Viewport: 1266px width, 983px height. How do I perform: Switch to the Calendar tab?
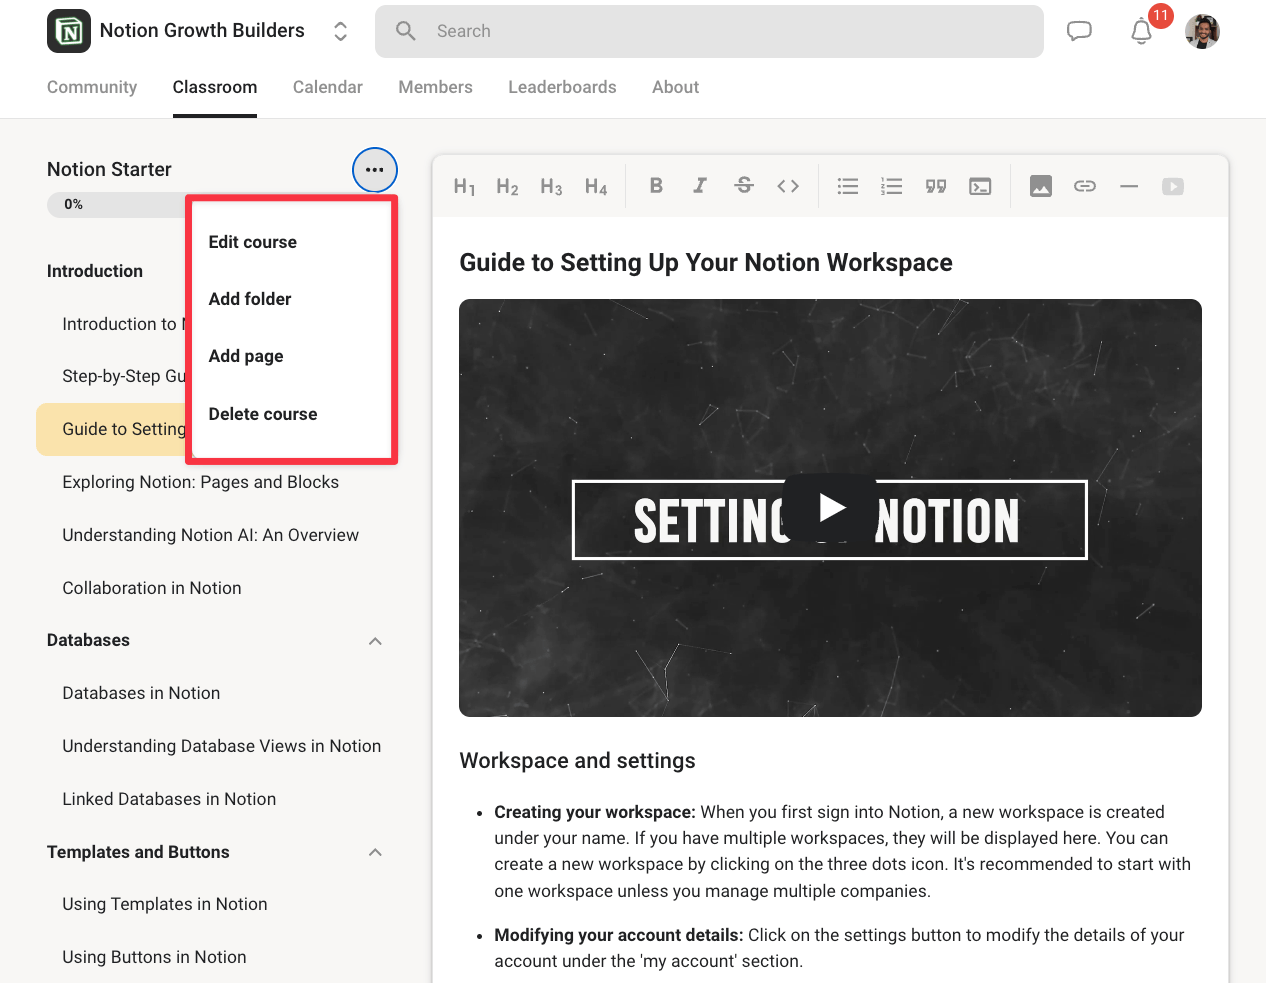coord(327,88)
